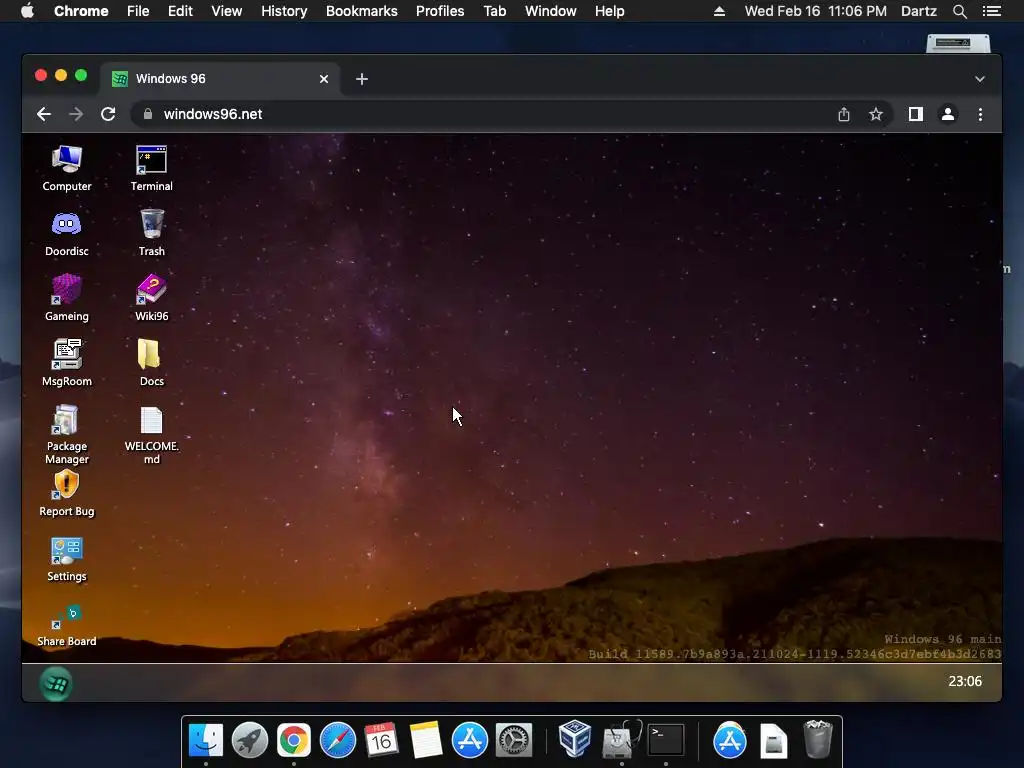
Task: Expand the tab search chevron
Action: pos(980,79)
